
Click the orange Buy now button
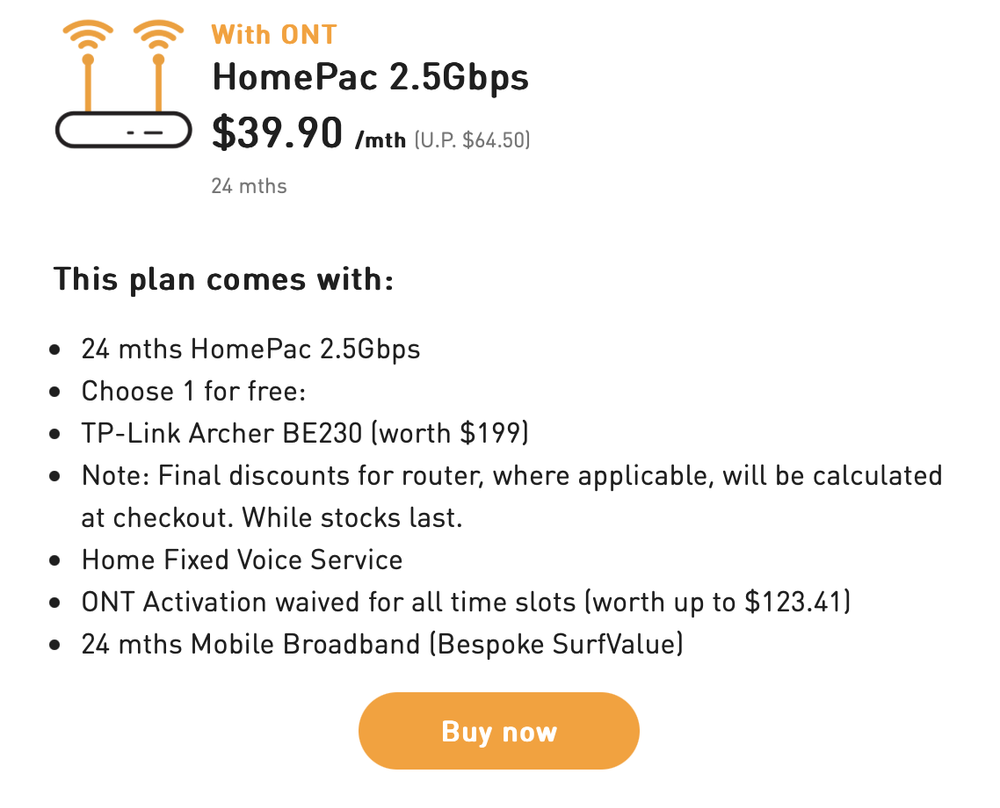[499, 731]
